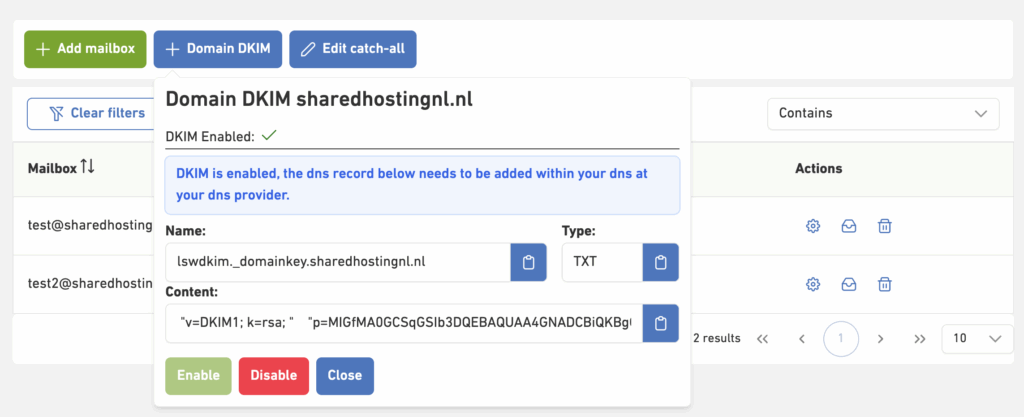The width and height of the screenshot is (1024, 417).
Task: Go to the next results page
Action: tap(880, 339)
